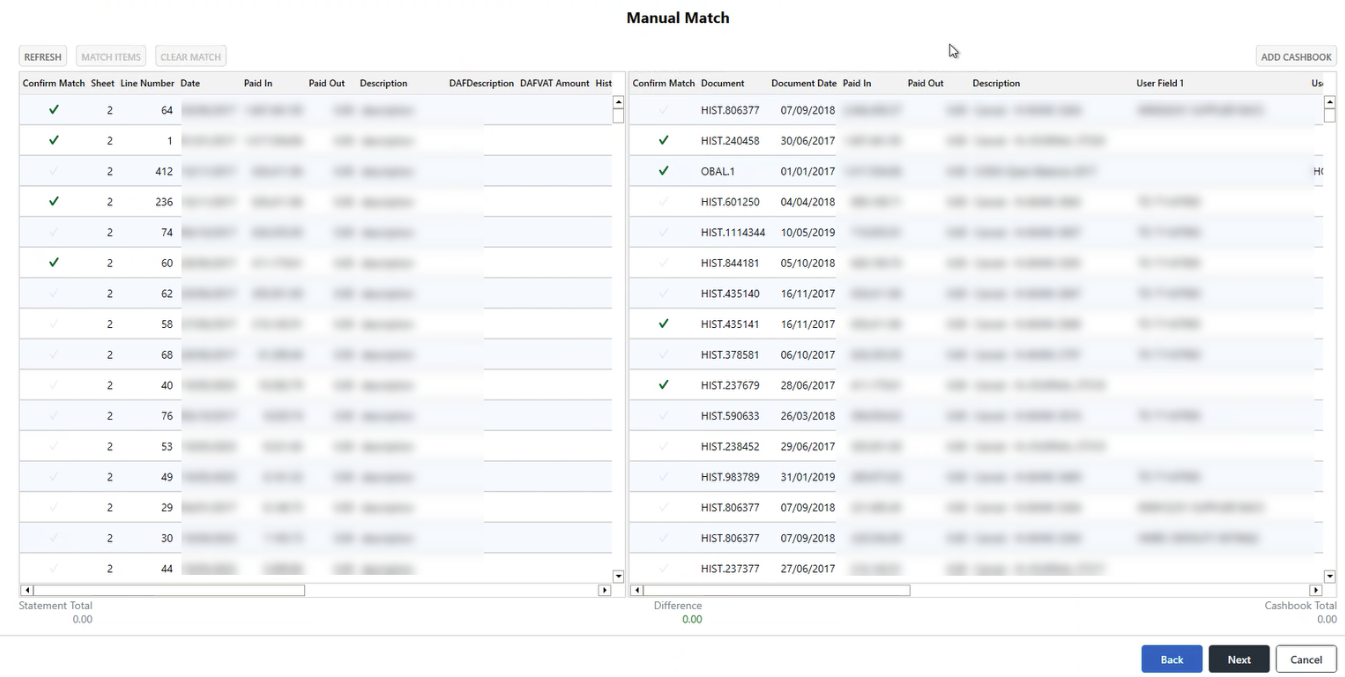Click the Refresh button
Screen dimensions: 1345x677
click(x=43, y=57)
